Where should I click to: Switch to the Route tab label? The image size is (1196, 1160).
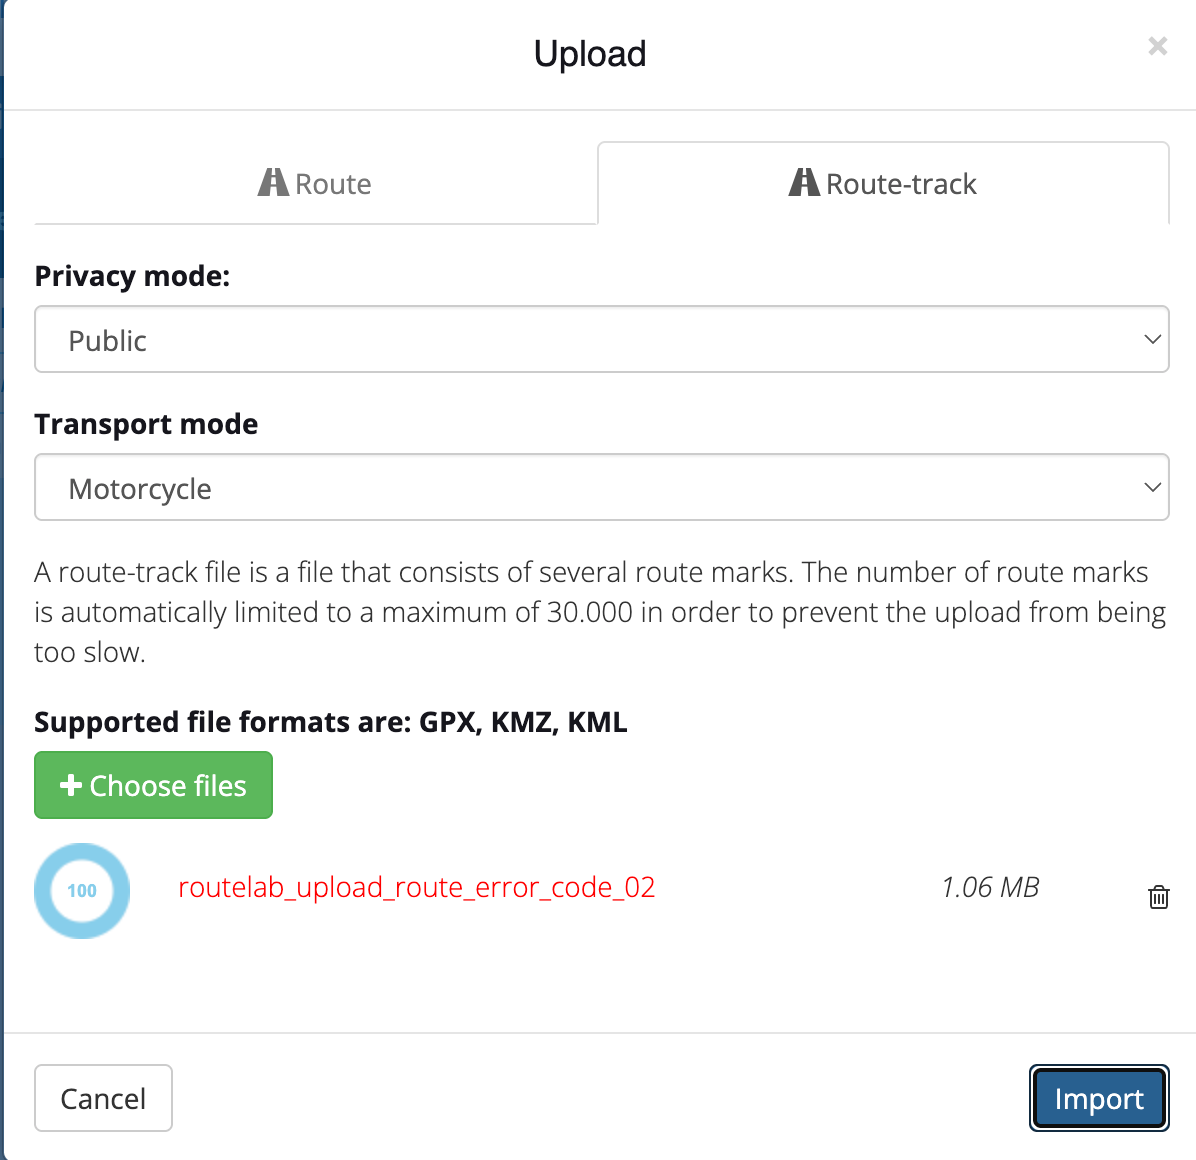pos(333,184)
